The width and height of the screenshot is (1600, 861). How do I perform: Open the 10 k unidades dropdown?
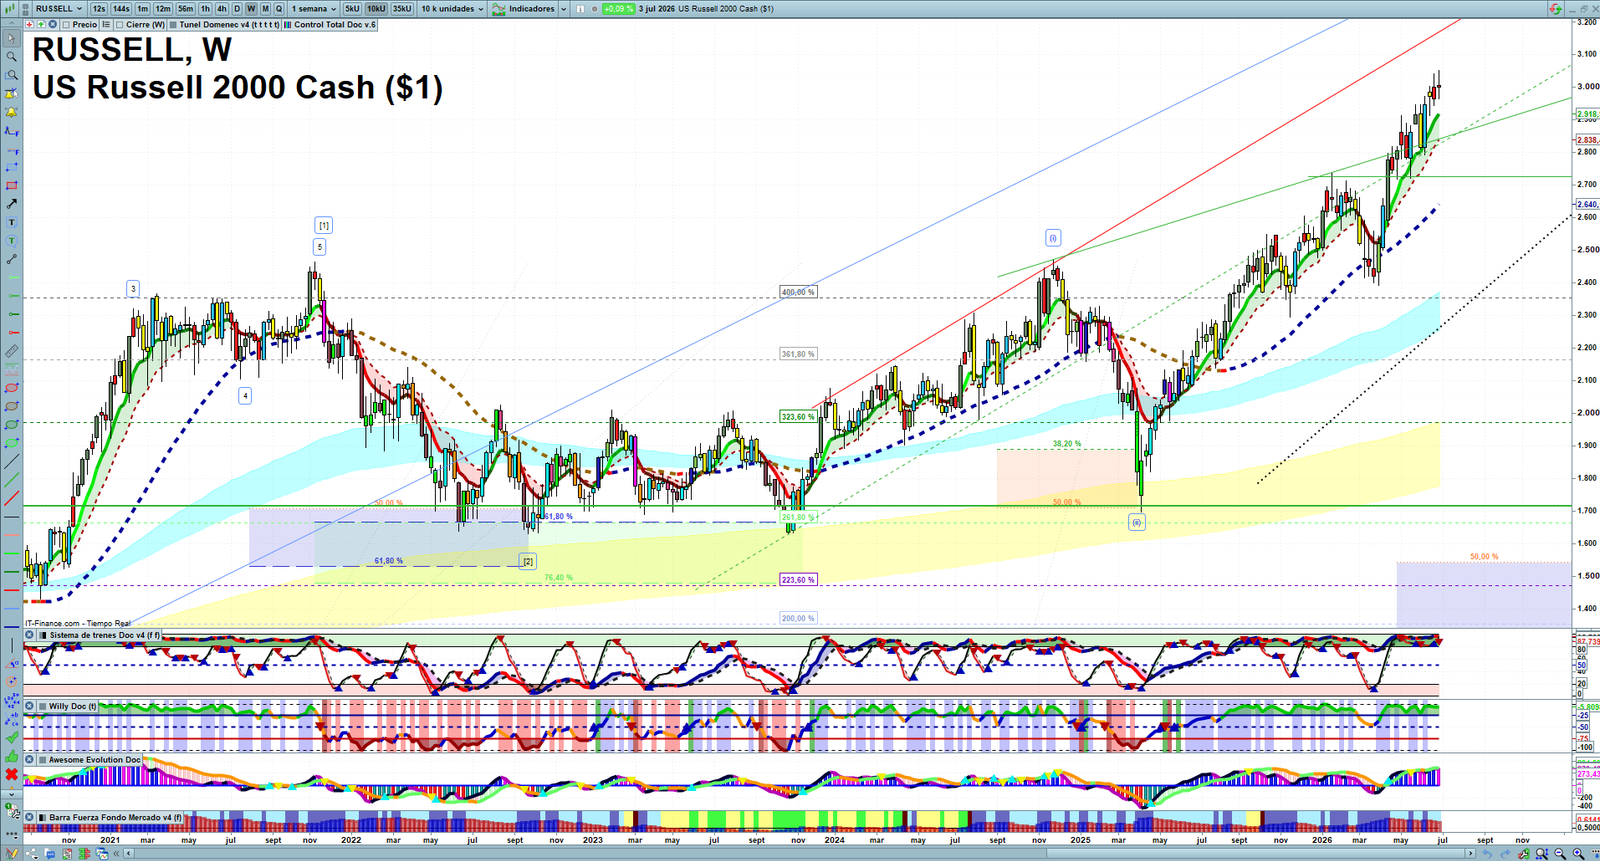click(452, 9)
